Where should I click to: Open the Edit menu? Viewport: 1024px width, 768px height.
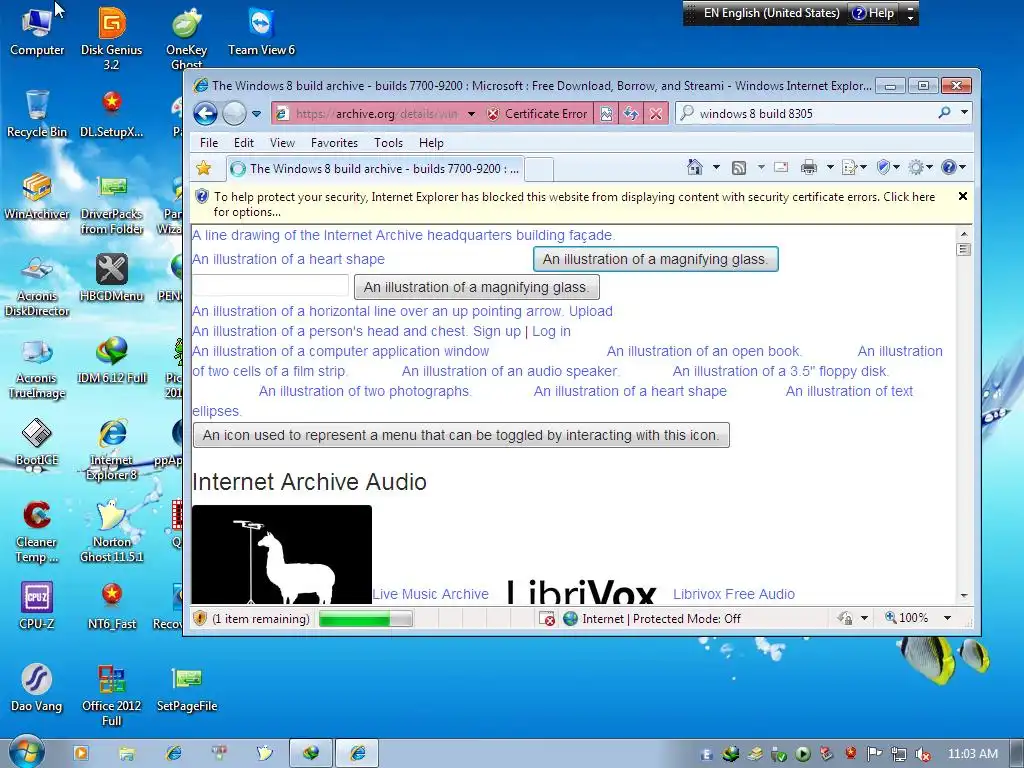(x=244, y=142)
